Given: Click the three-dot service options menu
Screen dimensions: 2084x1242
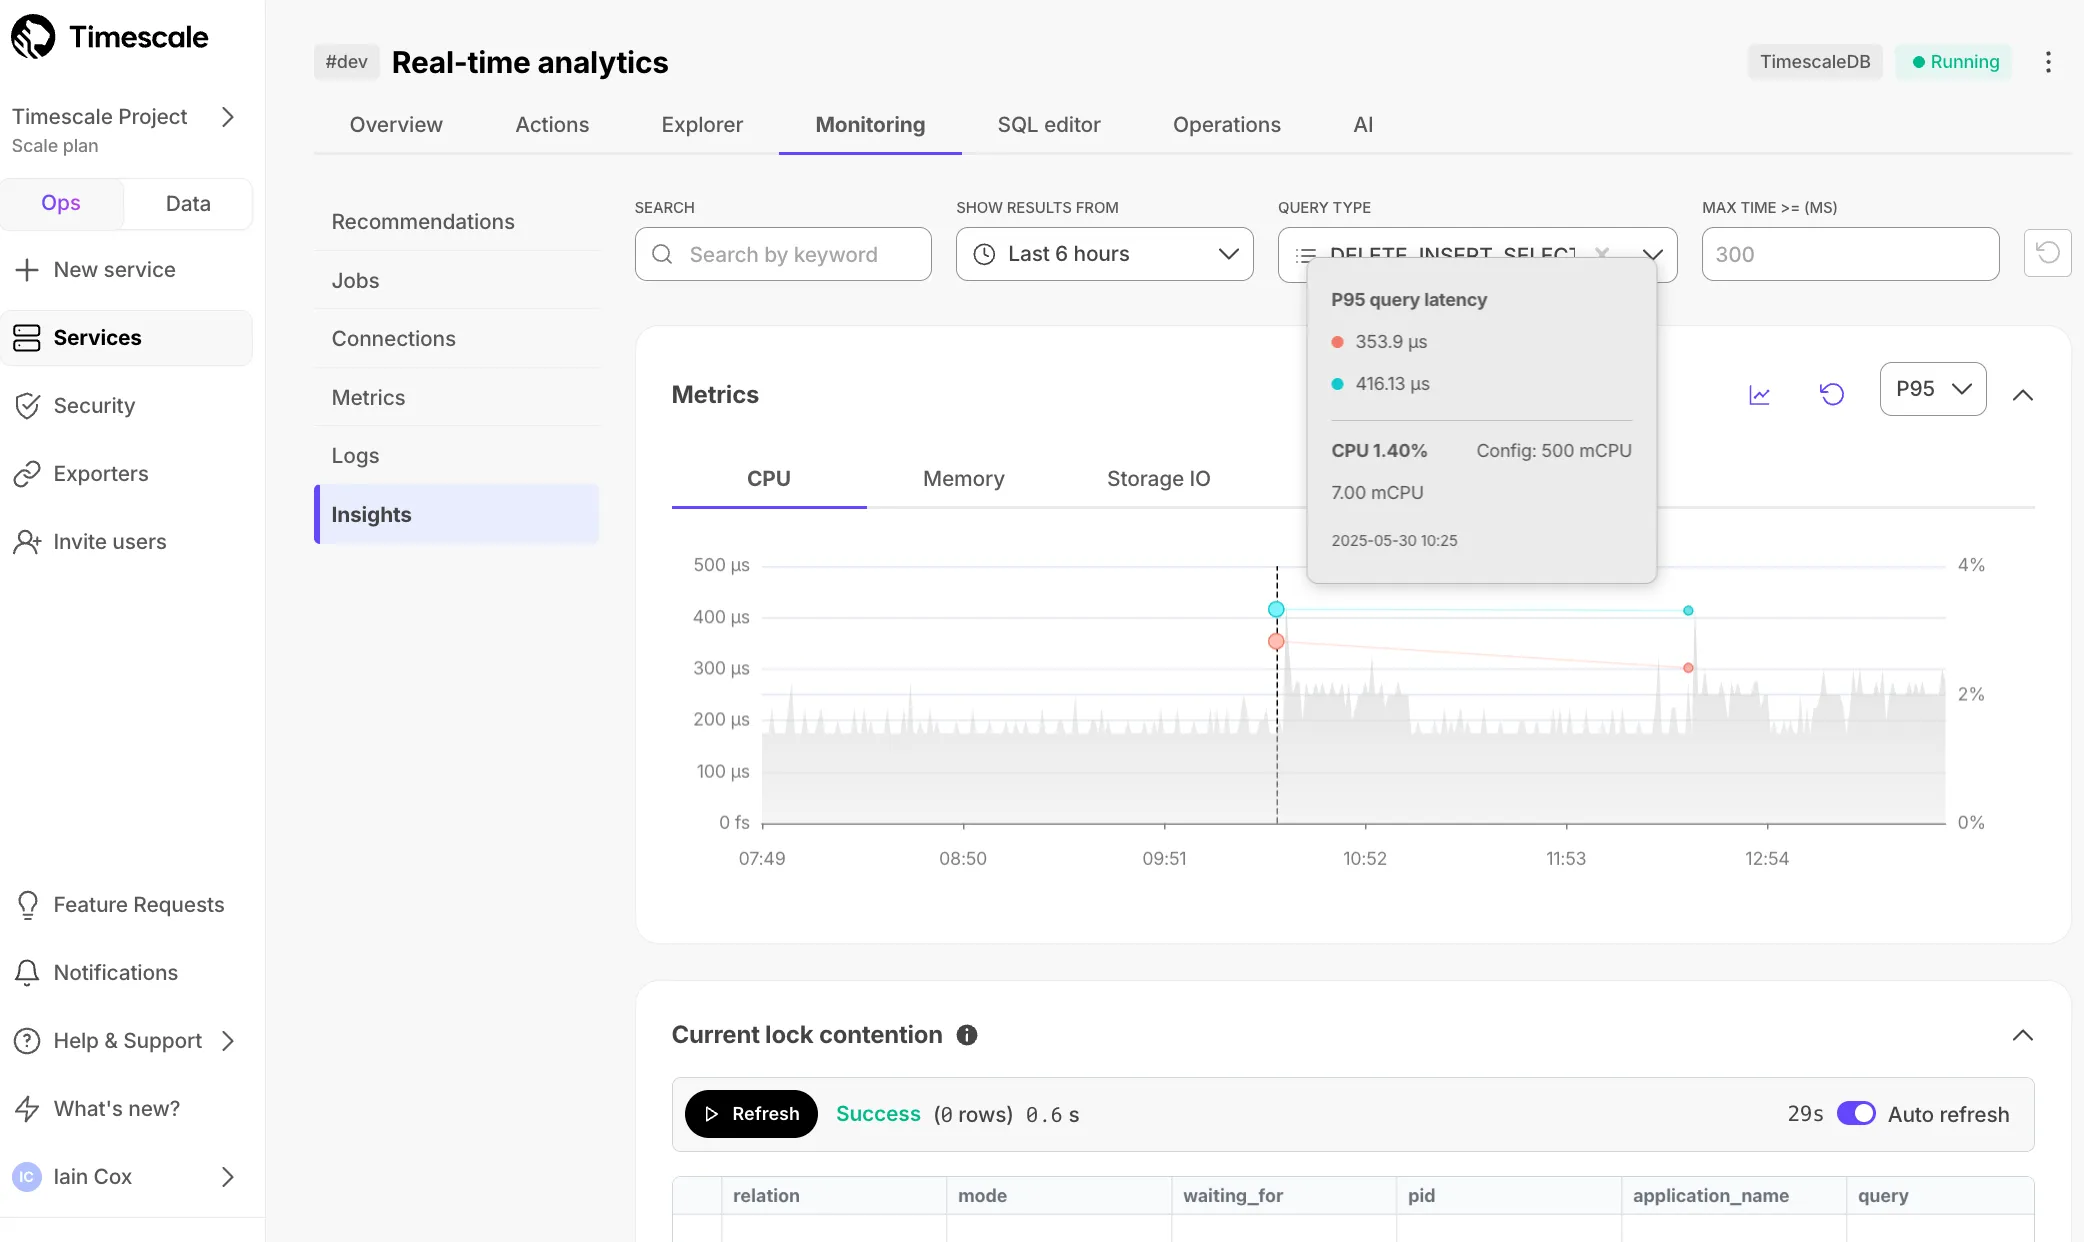Looking at the screenshot, I should click(x=2048, y=62).
